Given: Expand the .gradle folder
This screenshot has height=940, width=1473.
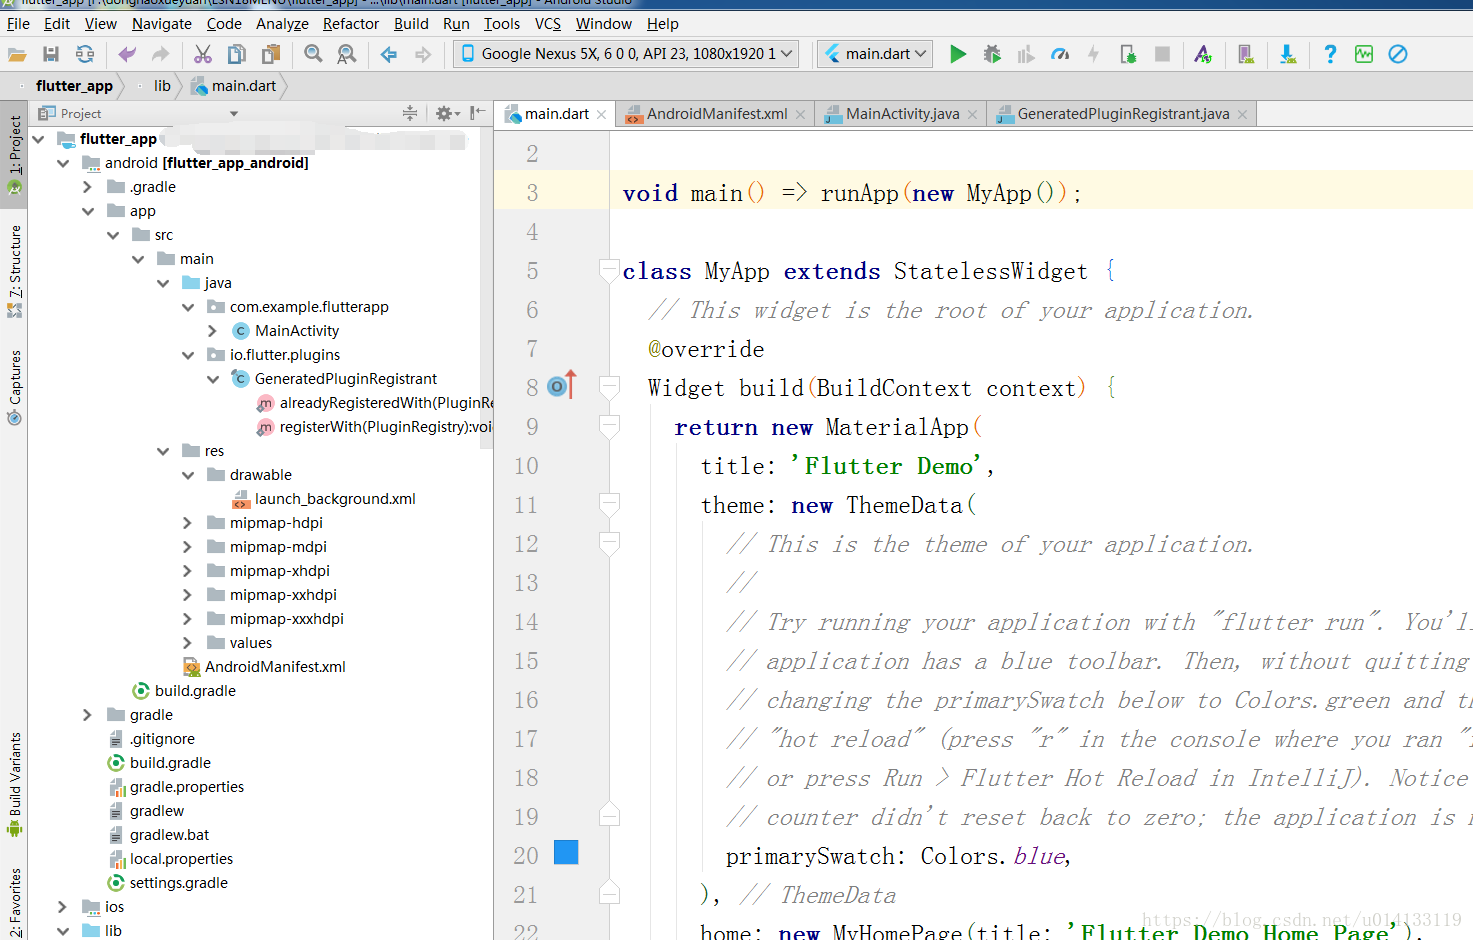Looking at the screenshot, I should (x=87, y=187).
